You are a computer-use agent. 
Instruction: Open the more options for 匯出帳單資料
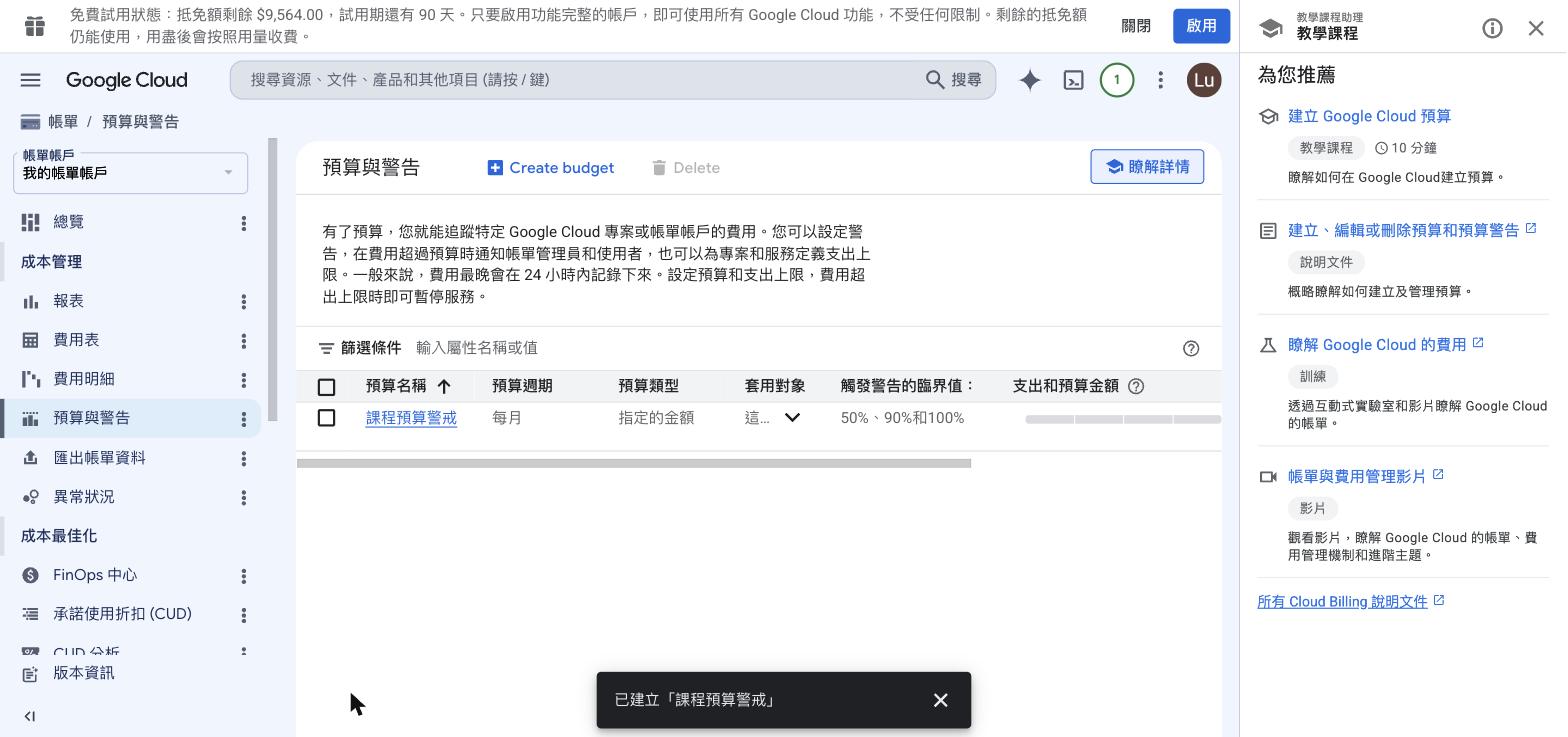pos(243,458)
